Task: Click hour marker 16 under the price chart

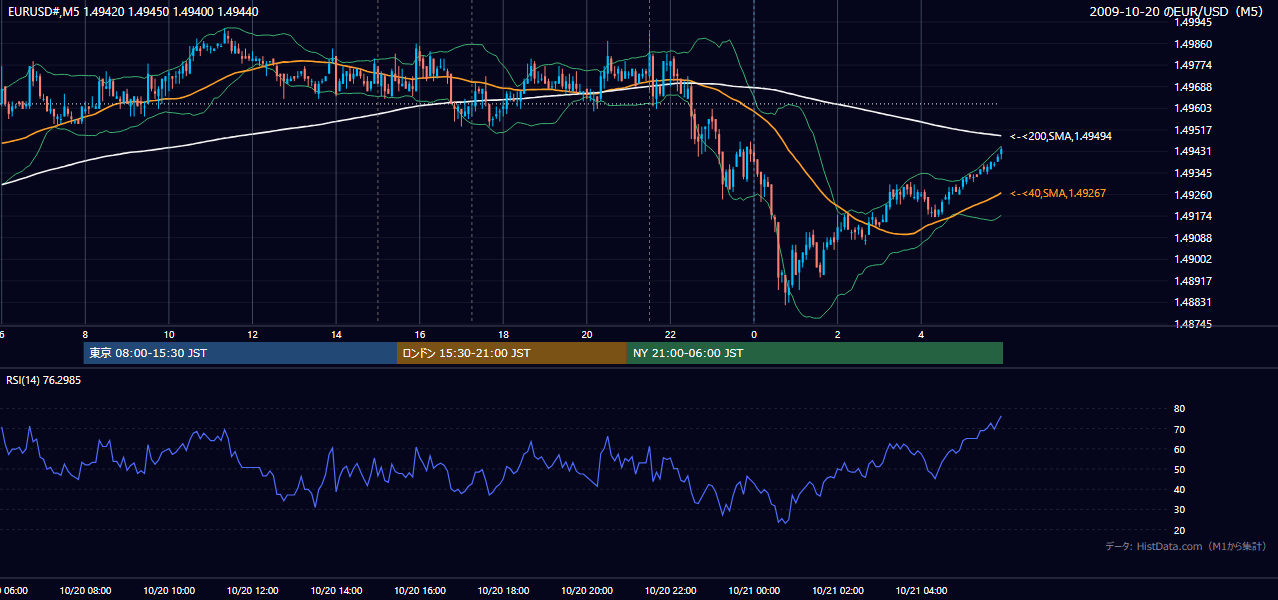Action: click(420, 335)
